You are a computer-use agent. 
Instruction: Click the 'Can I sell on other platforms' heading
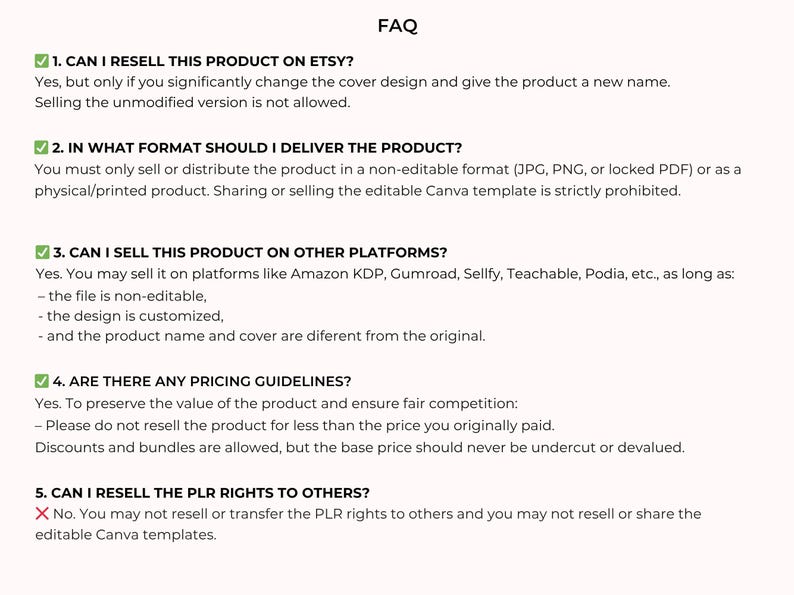click(250, 253)
